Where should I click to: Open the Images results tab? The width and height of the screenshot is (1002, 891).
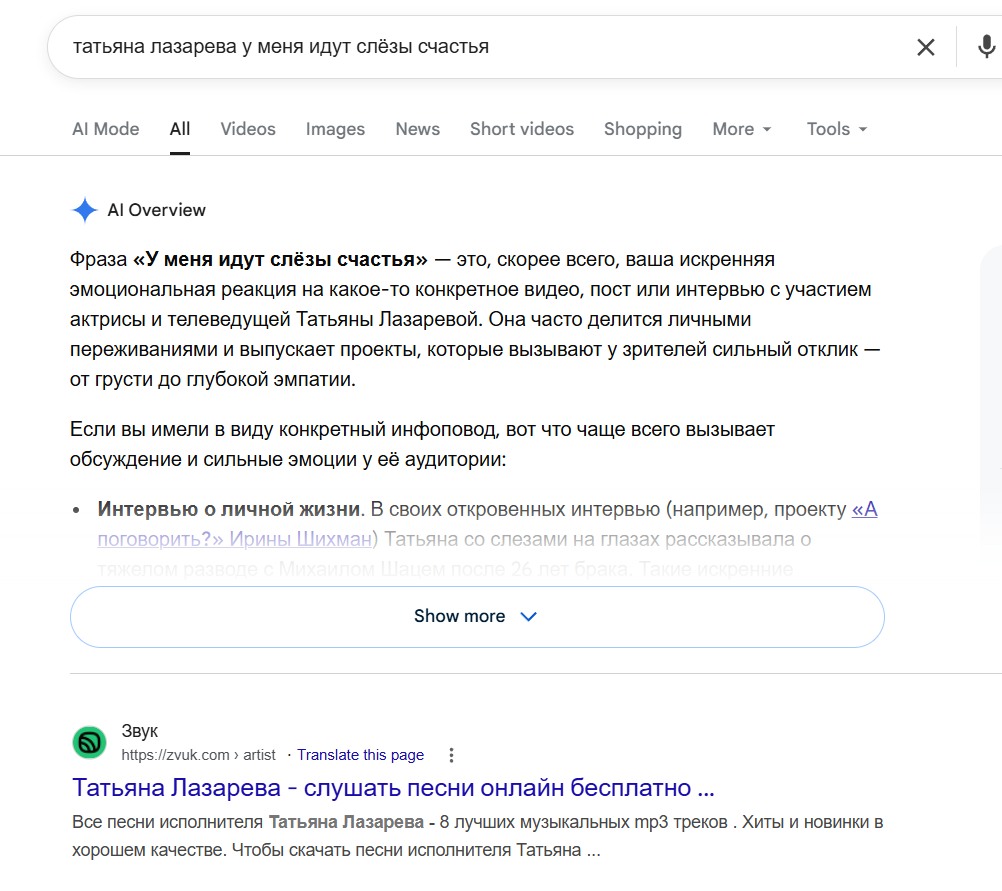pyautogui.click(x=335, y=129)
